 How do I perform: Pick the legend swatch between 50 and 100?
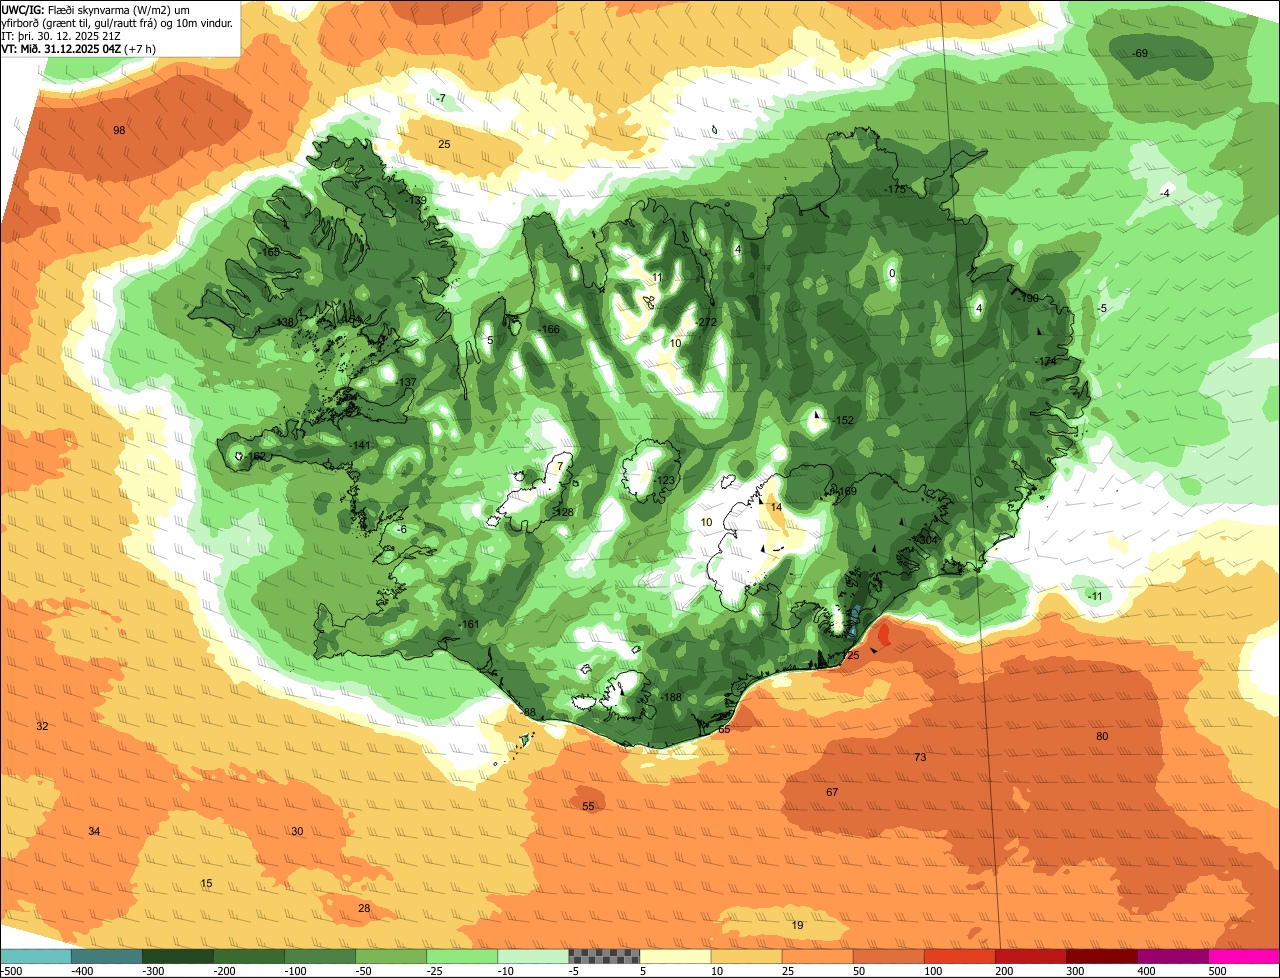[x=888, y=956]
